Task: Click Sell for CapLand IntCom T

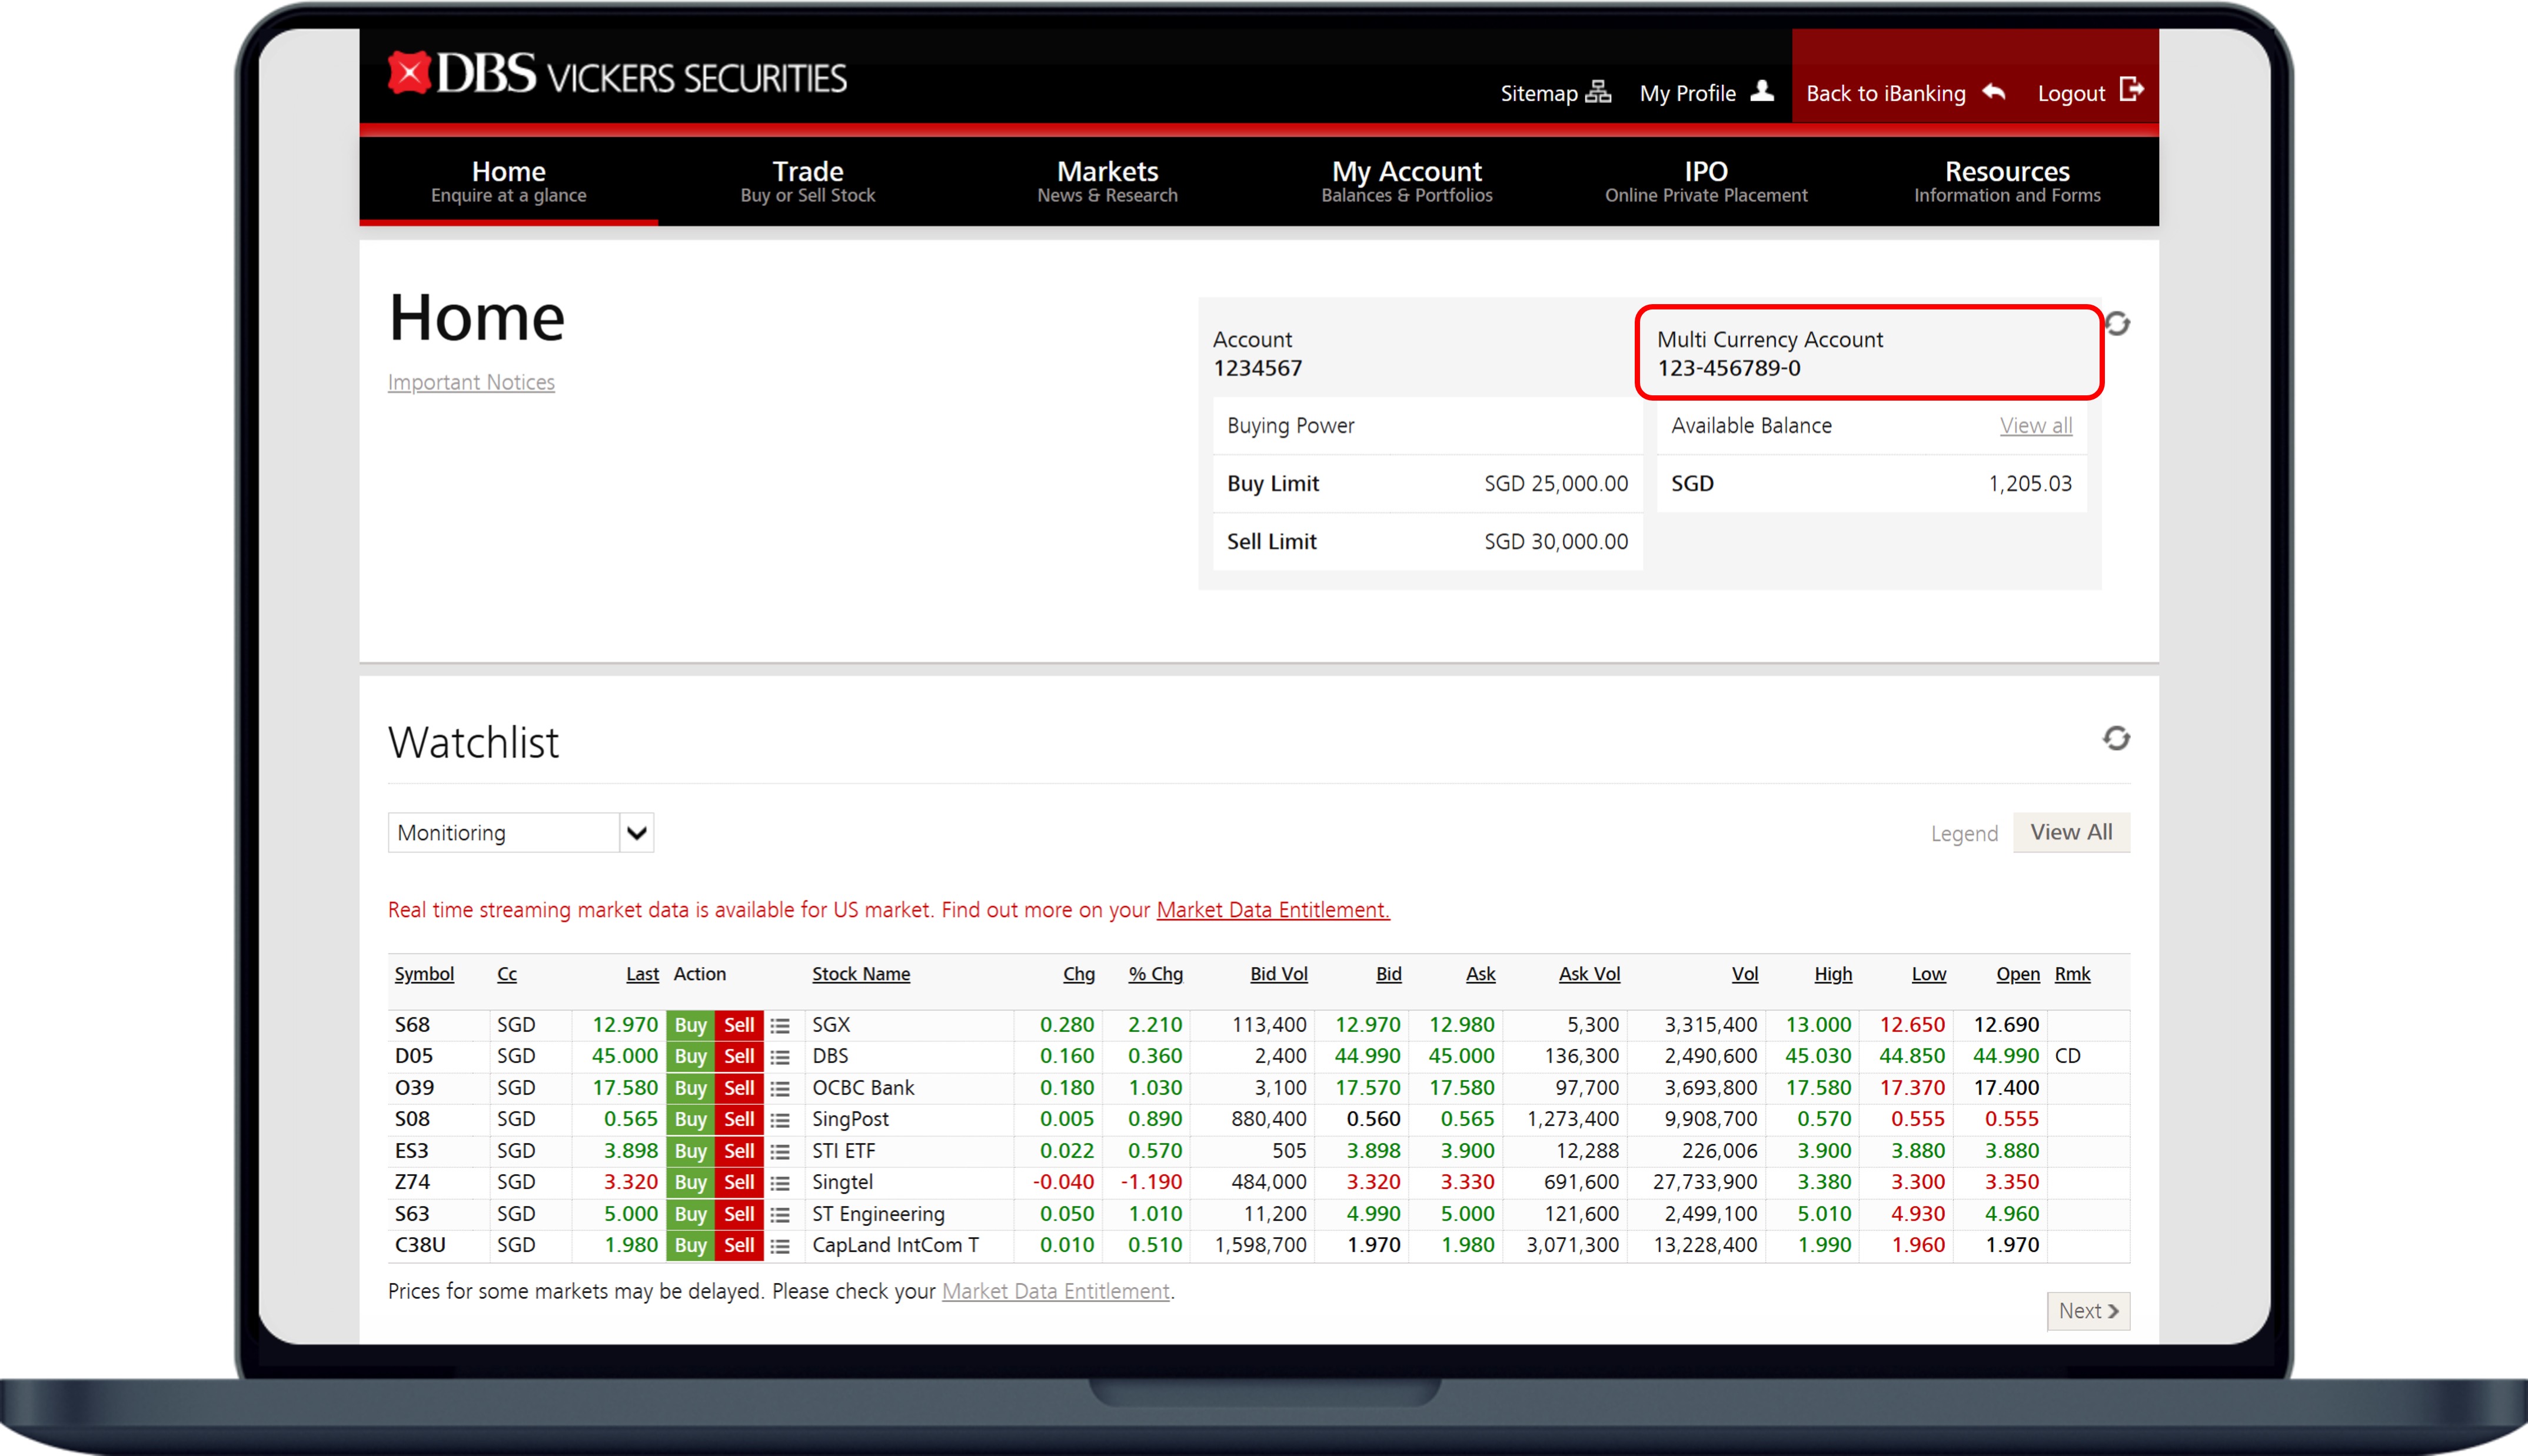Action: (x=739, y=1245)
